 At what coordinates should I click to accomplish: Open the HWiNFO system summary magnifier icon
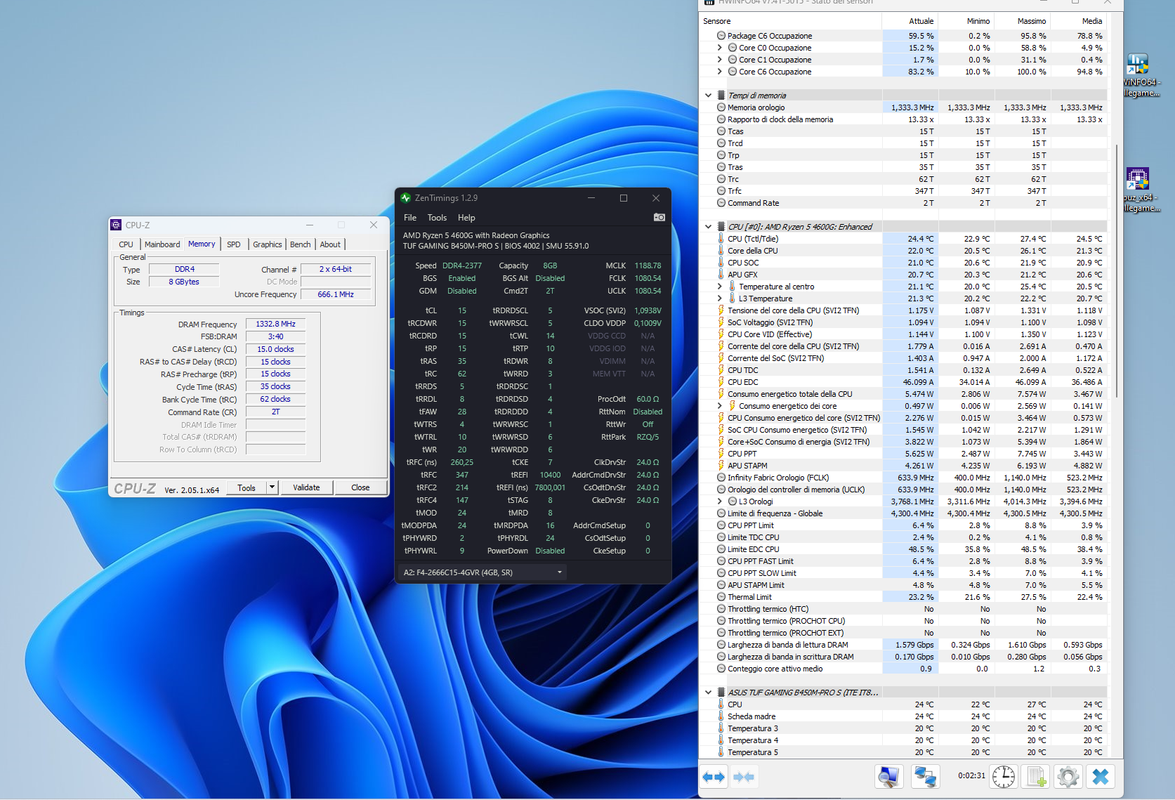(x=889, y=777)
